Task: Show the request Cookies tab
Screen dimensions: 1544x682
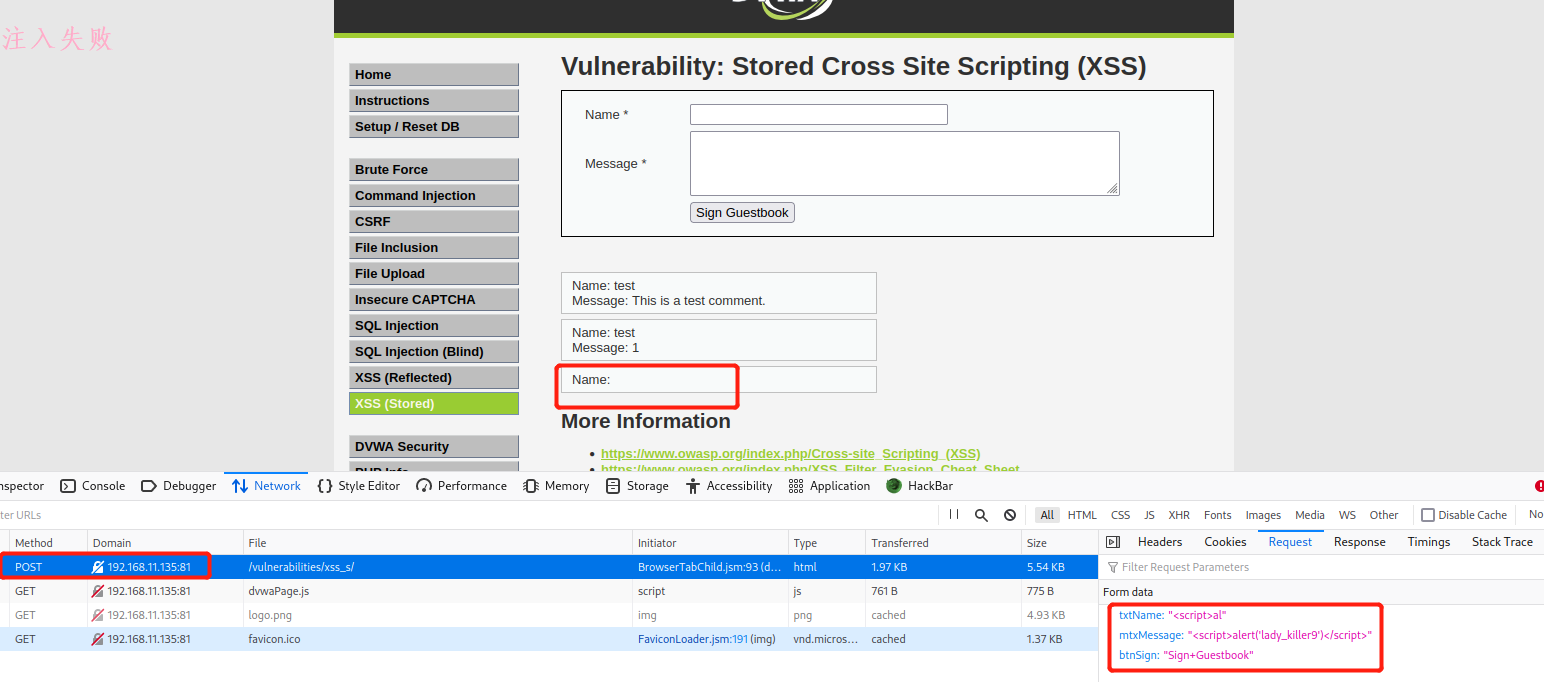Action: coord(1225,542)
